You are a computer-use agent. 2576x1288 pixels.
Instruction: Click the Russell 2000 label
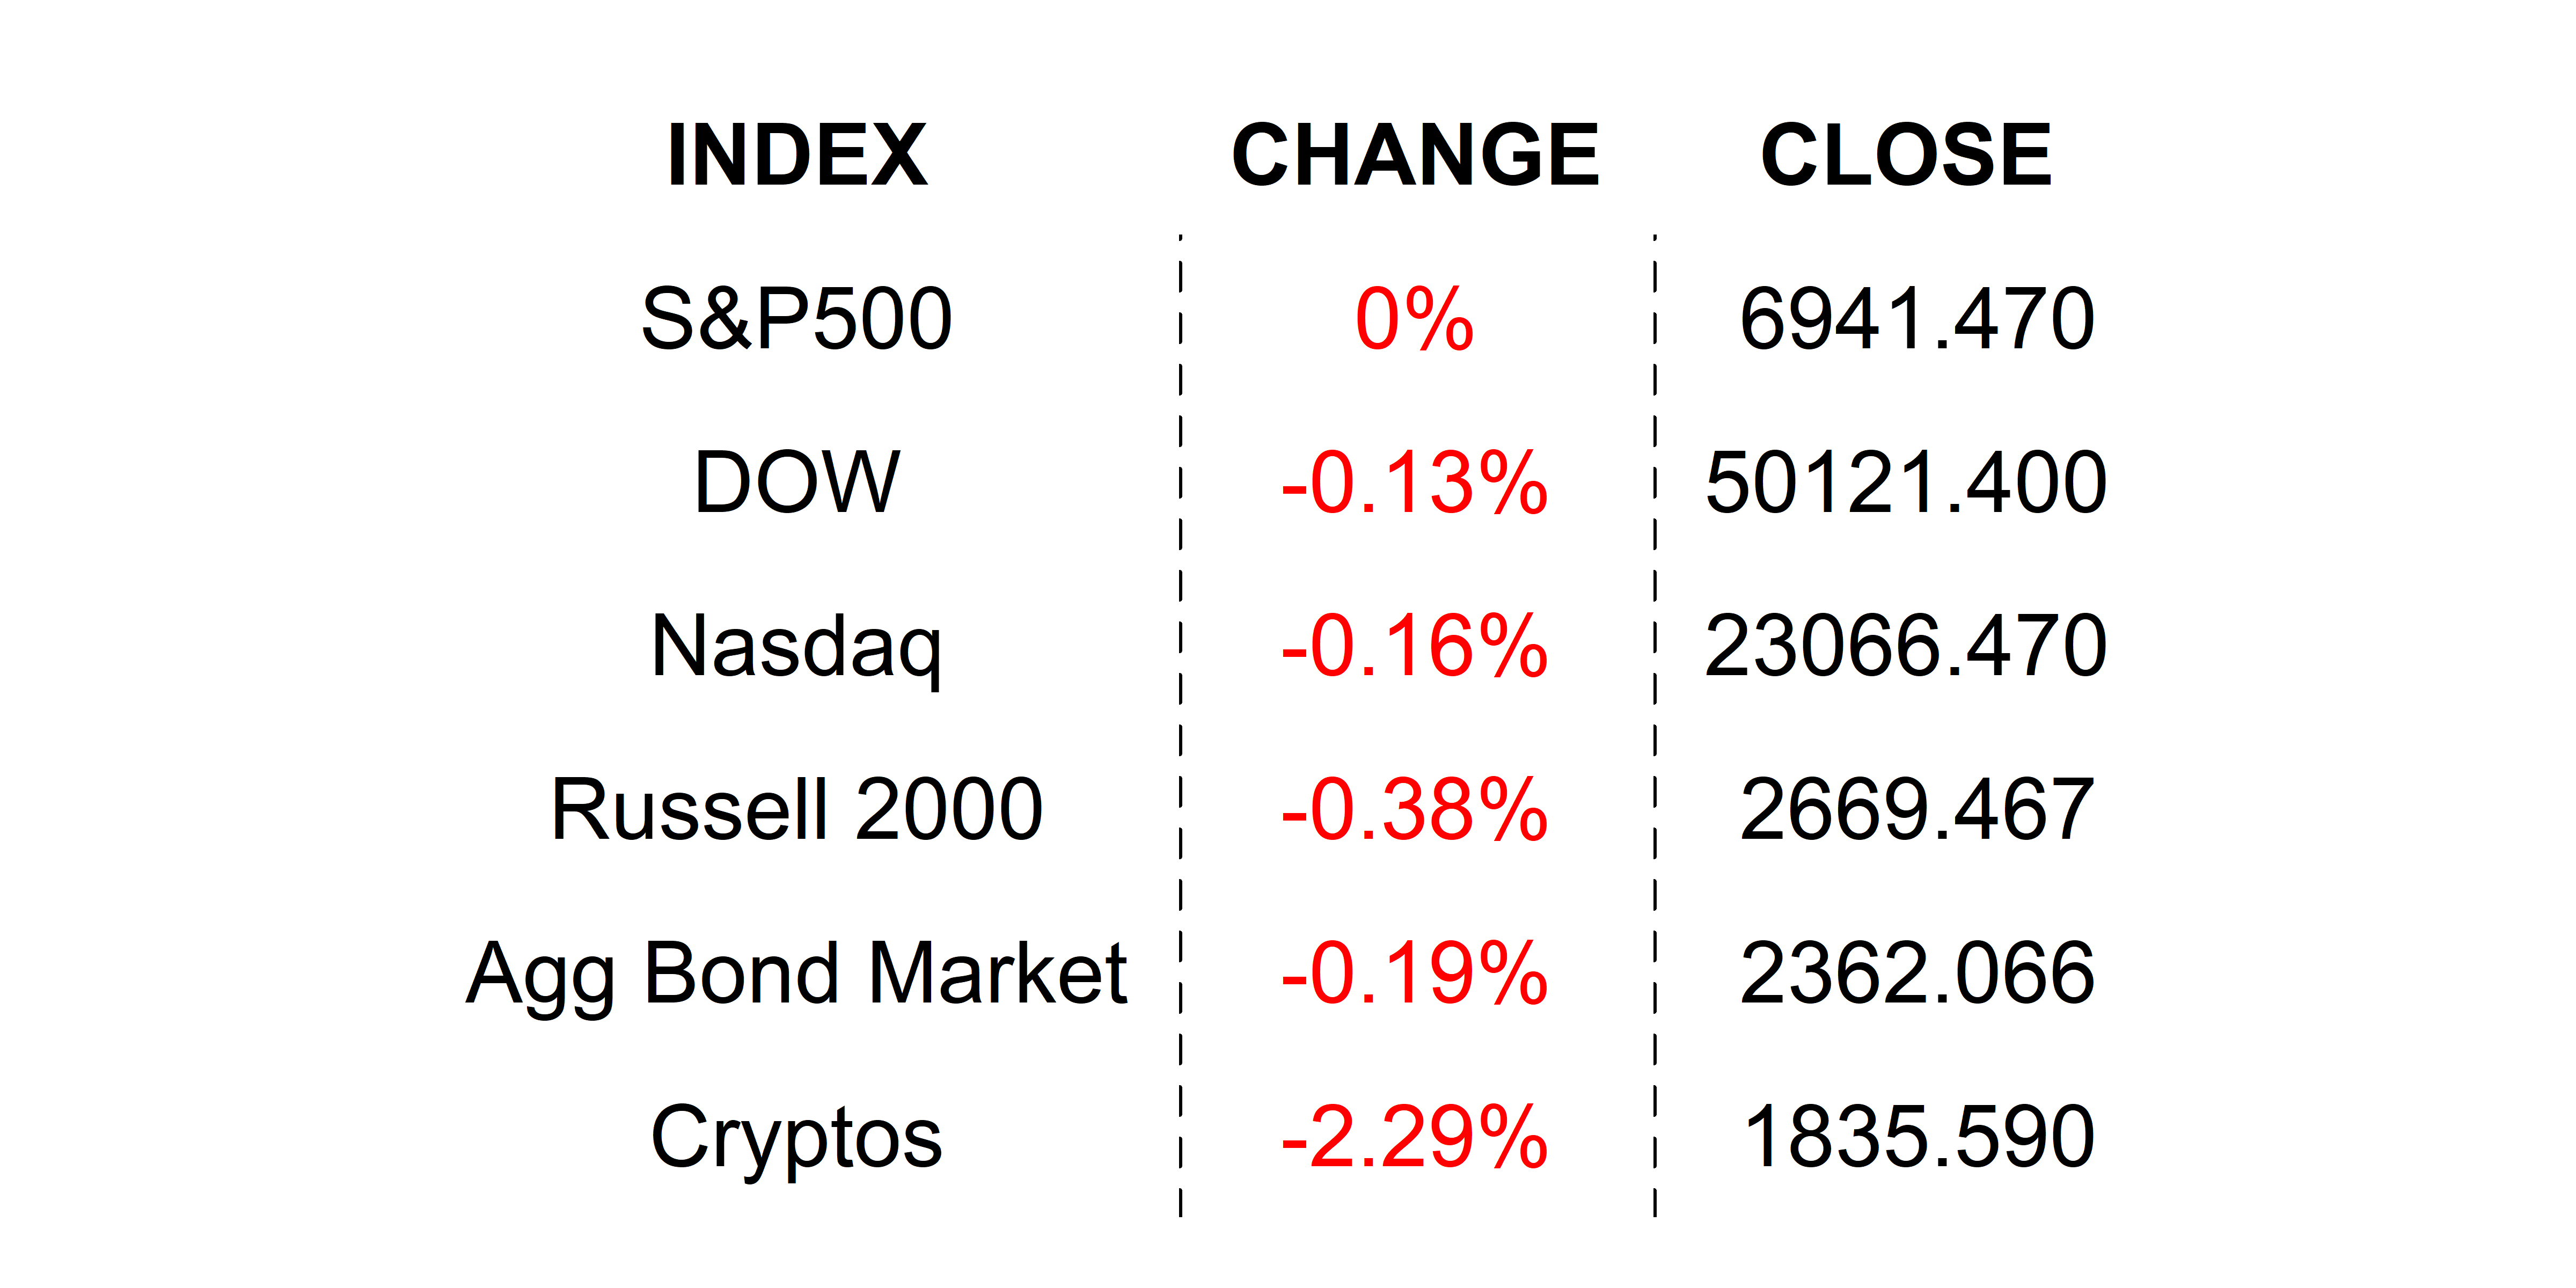(797, 809)
